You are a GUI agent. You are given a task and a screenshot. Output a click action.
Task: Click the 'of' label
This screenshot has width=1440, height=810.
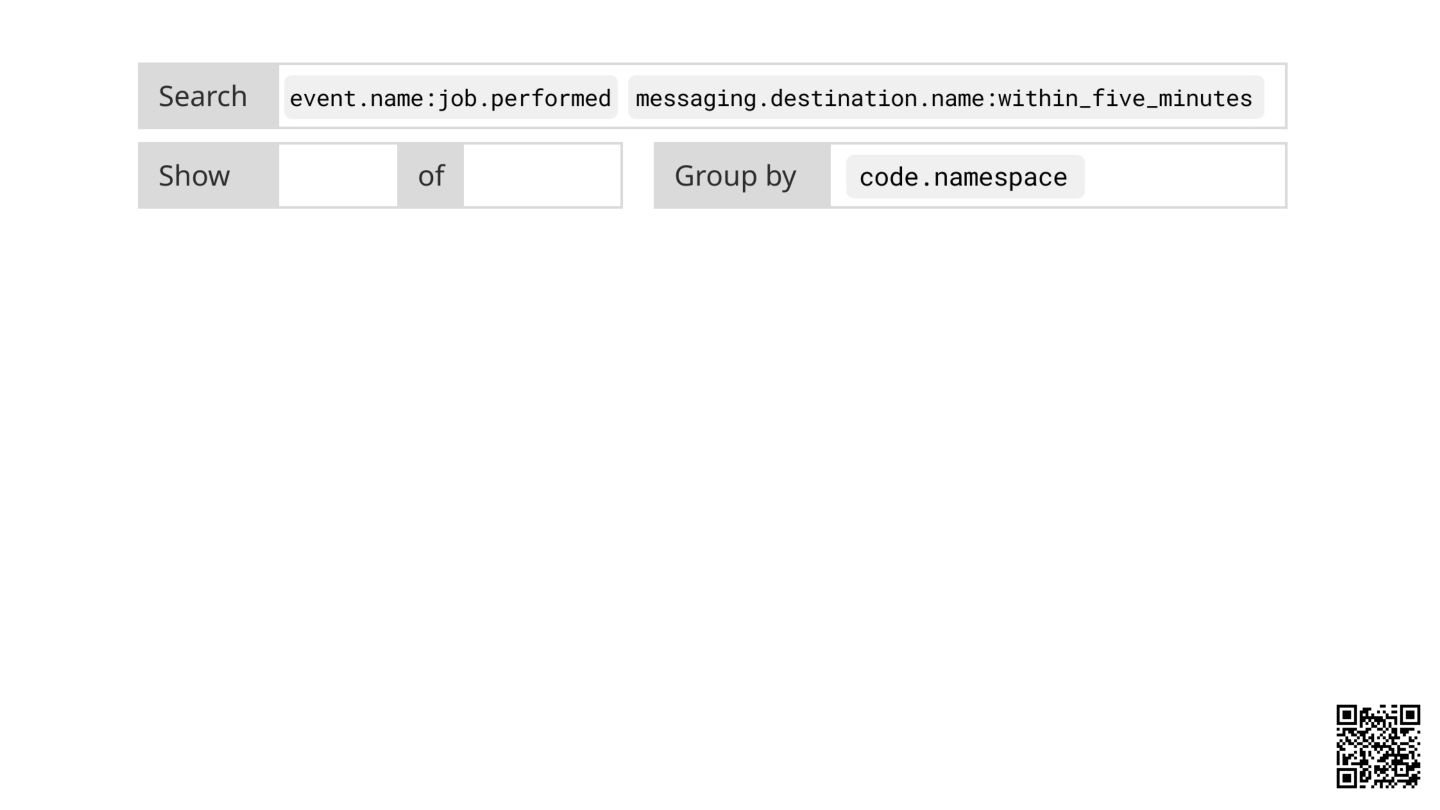pyautogui.click(x=431, y=176)
